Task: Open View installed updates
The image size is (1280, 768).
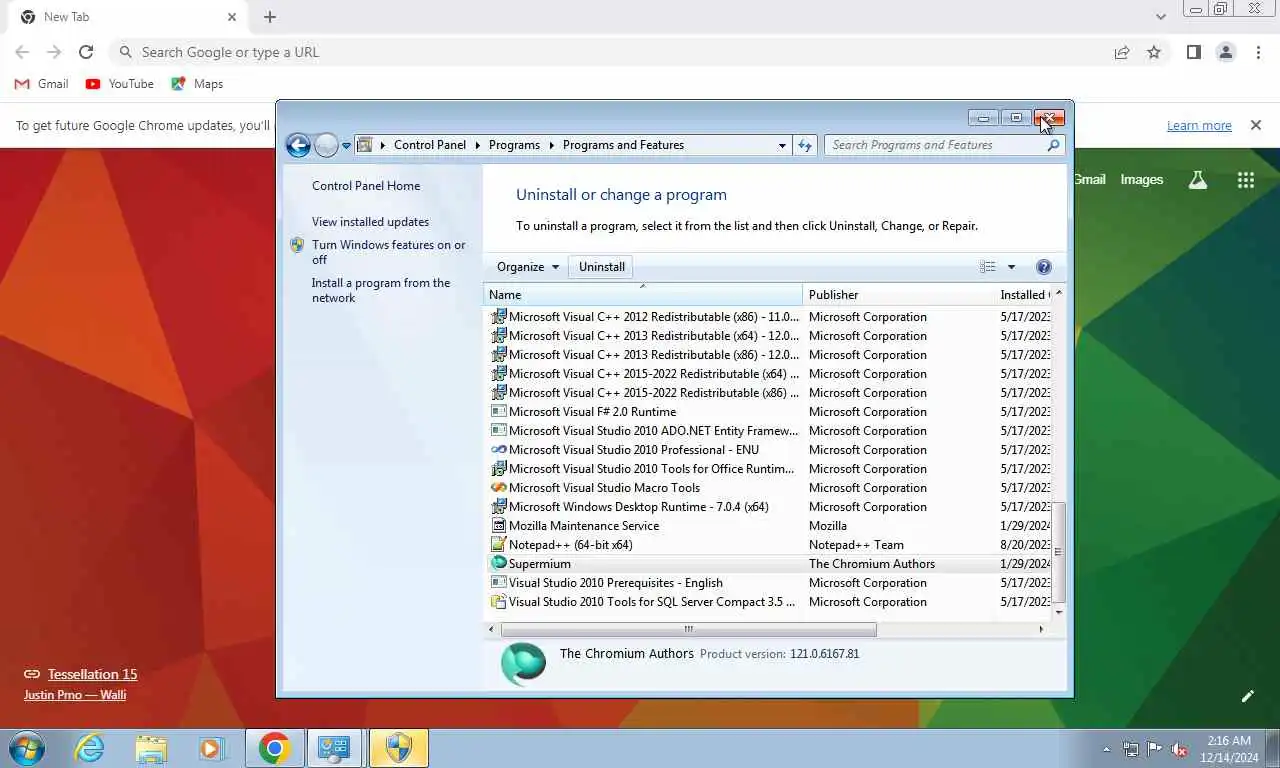Action: pos(370,222)
